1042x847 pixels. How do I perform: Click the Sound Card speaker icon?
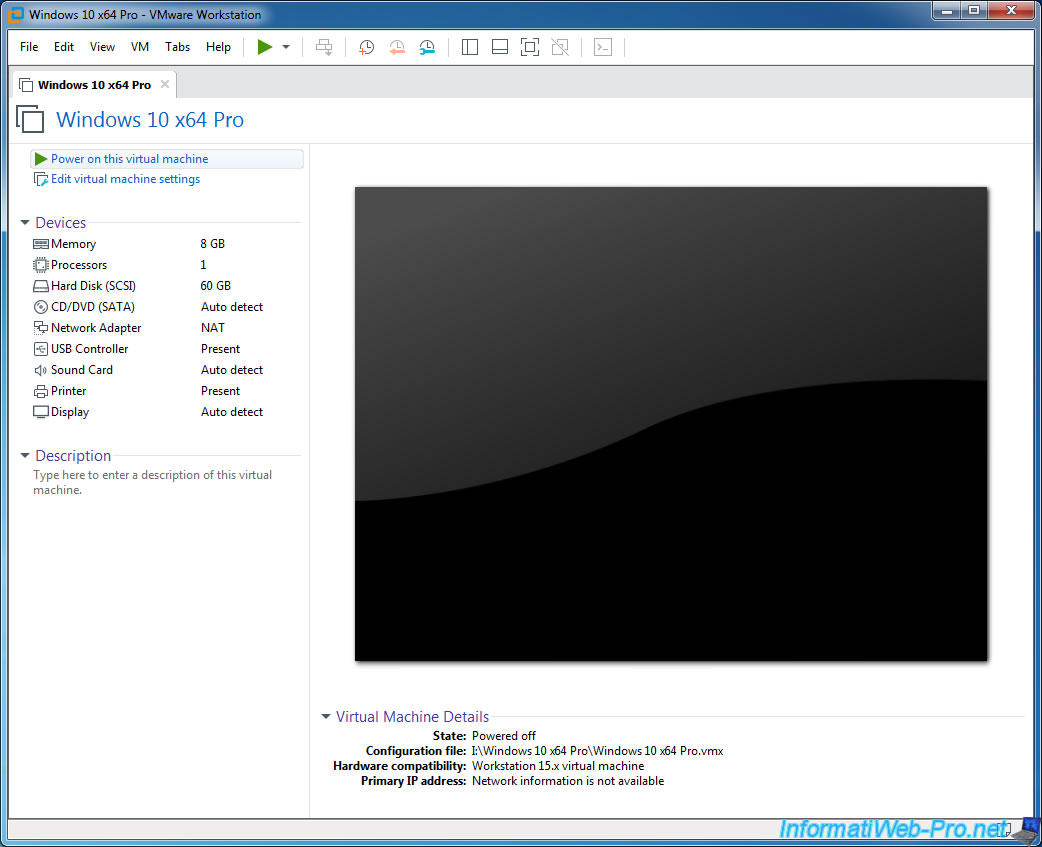click(x=41, y=370)
